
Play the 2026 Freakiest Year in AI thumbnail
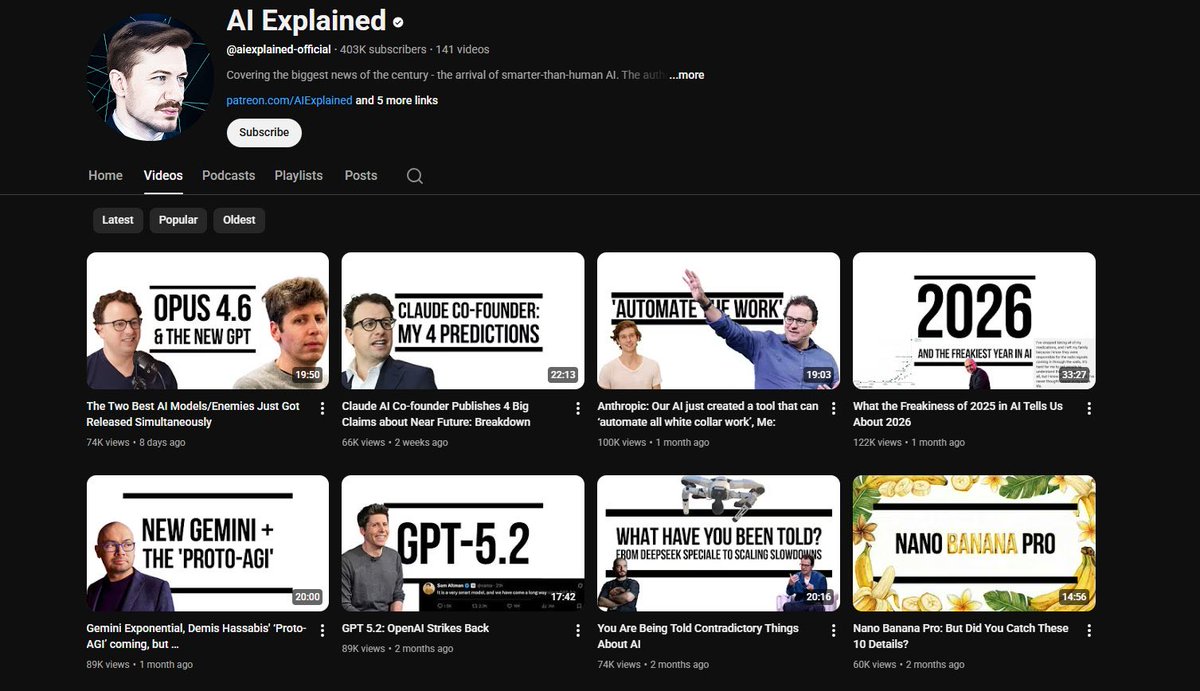click(974, 320)
